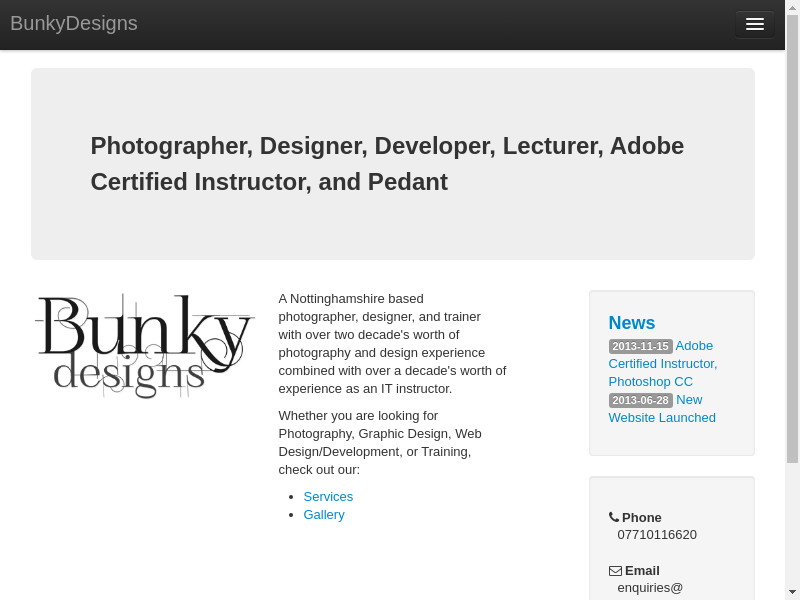Click the Phone label in contact panel

[642, 518]
